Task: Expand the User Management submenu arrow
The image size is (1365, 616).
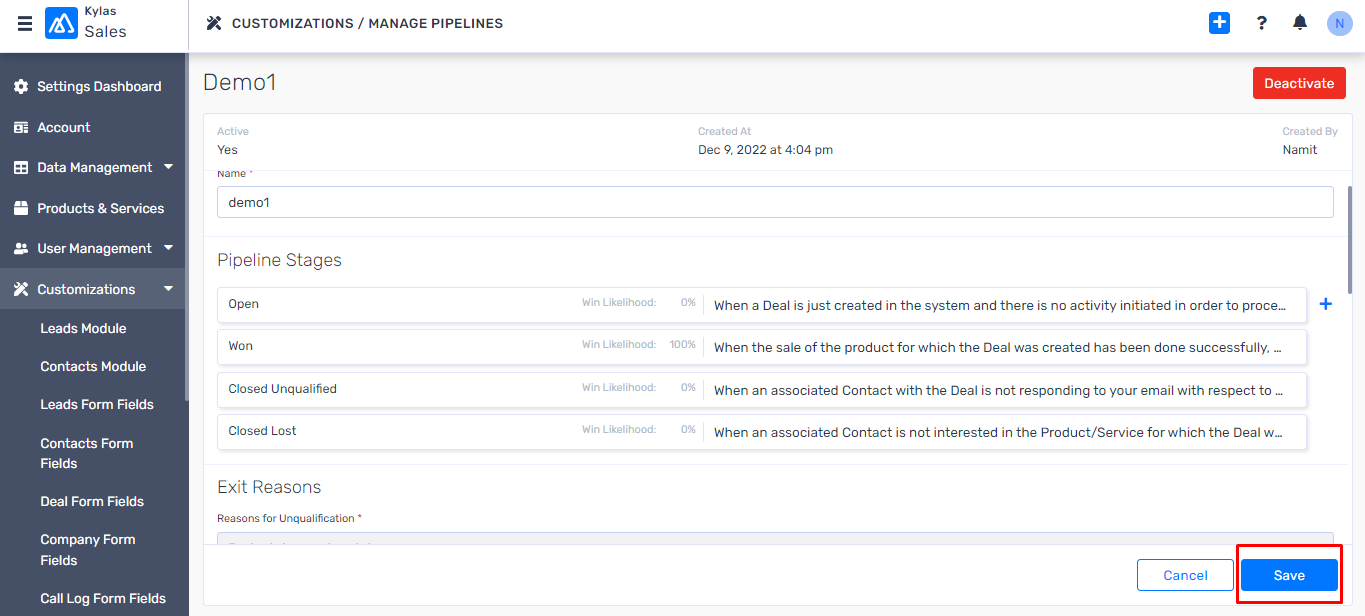Action: tap(168, 248)
